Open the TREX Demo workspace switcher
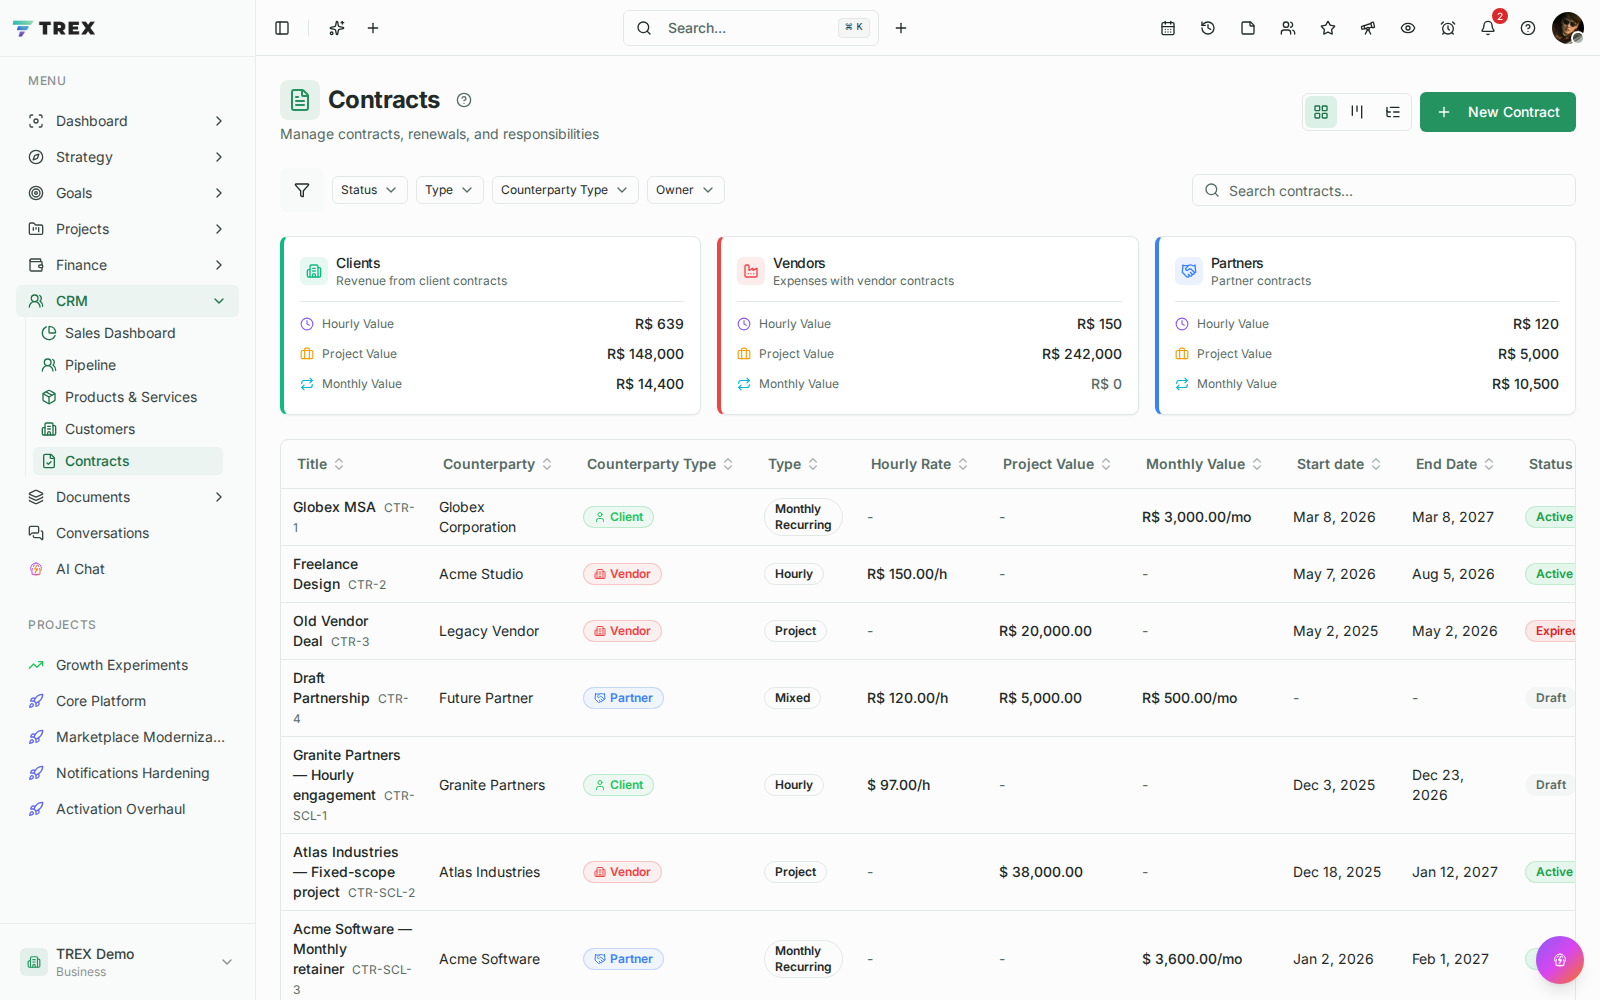 [127, 962]
